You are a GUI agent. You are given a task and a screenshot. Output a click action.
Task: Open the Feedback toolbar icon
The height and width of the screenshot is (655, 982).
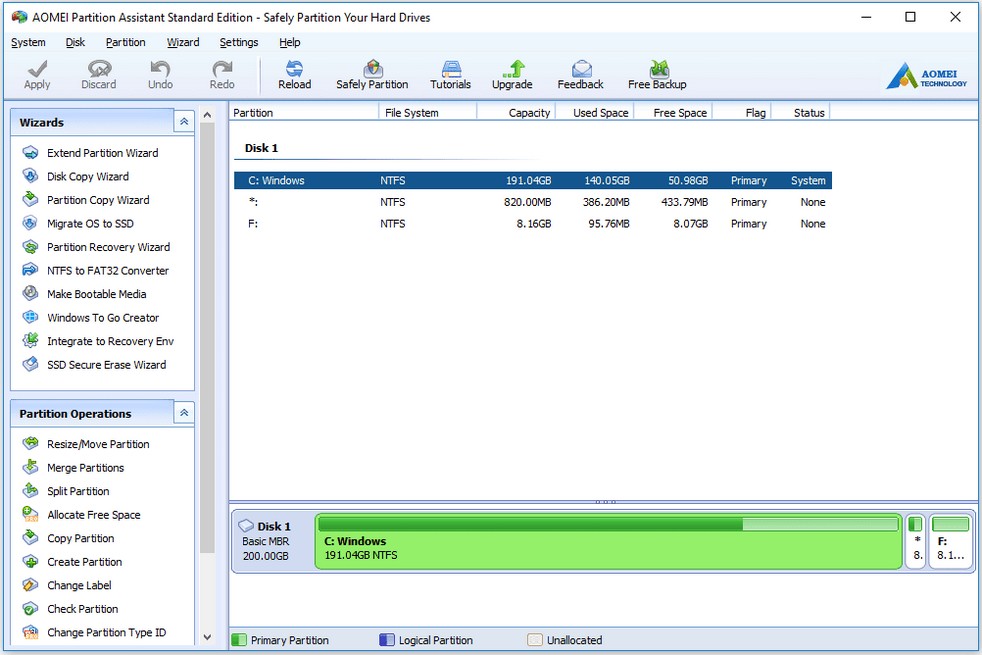click(581, 68)
